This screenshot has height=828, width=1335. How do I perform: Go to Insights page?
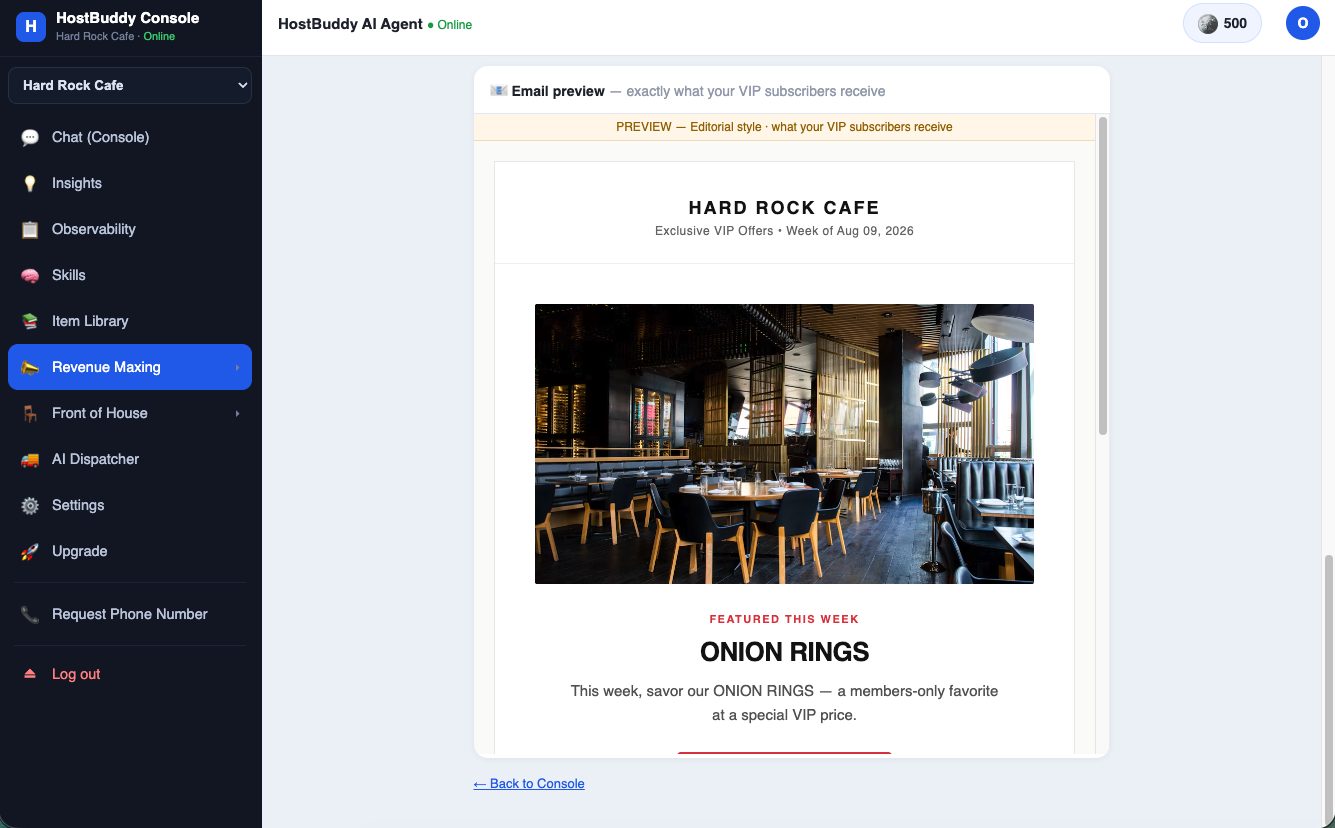tap(130, 183)
